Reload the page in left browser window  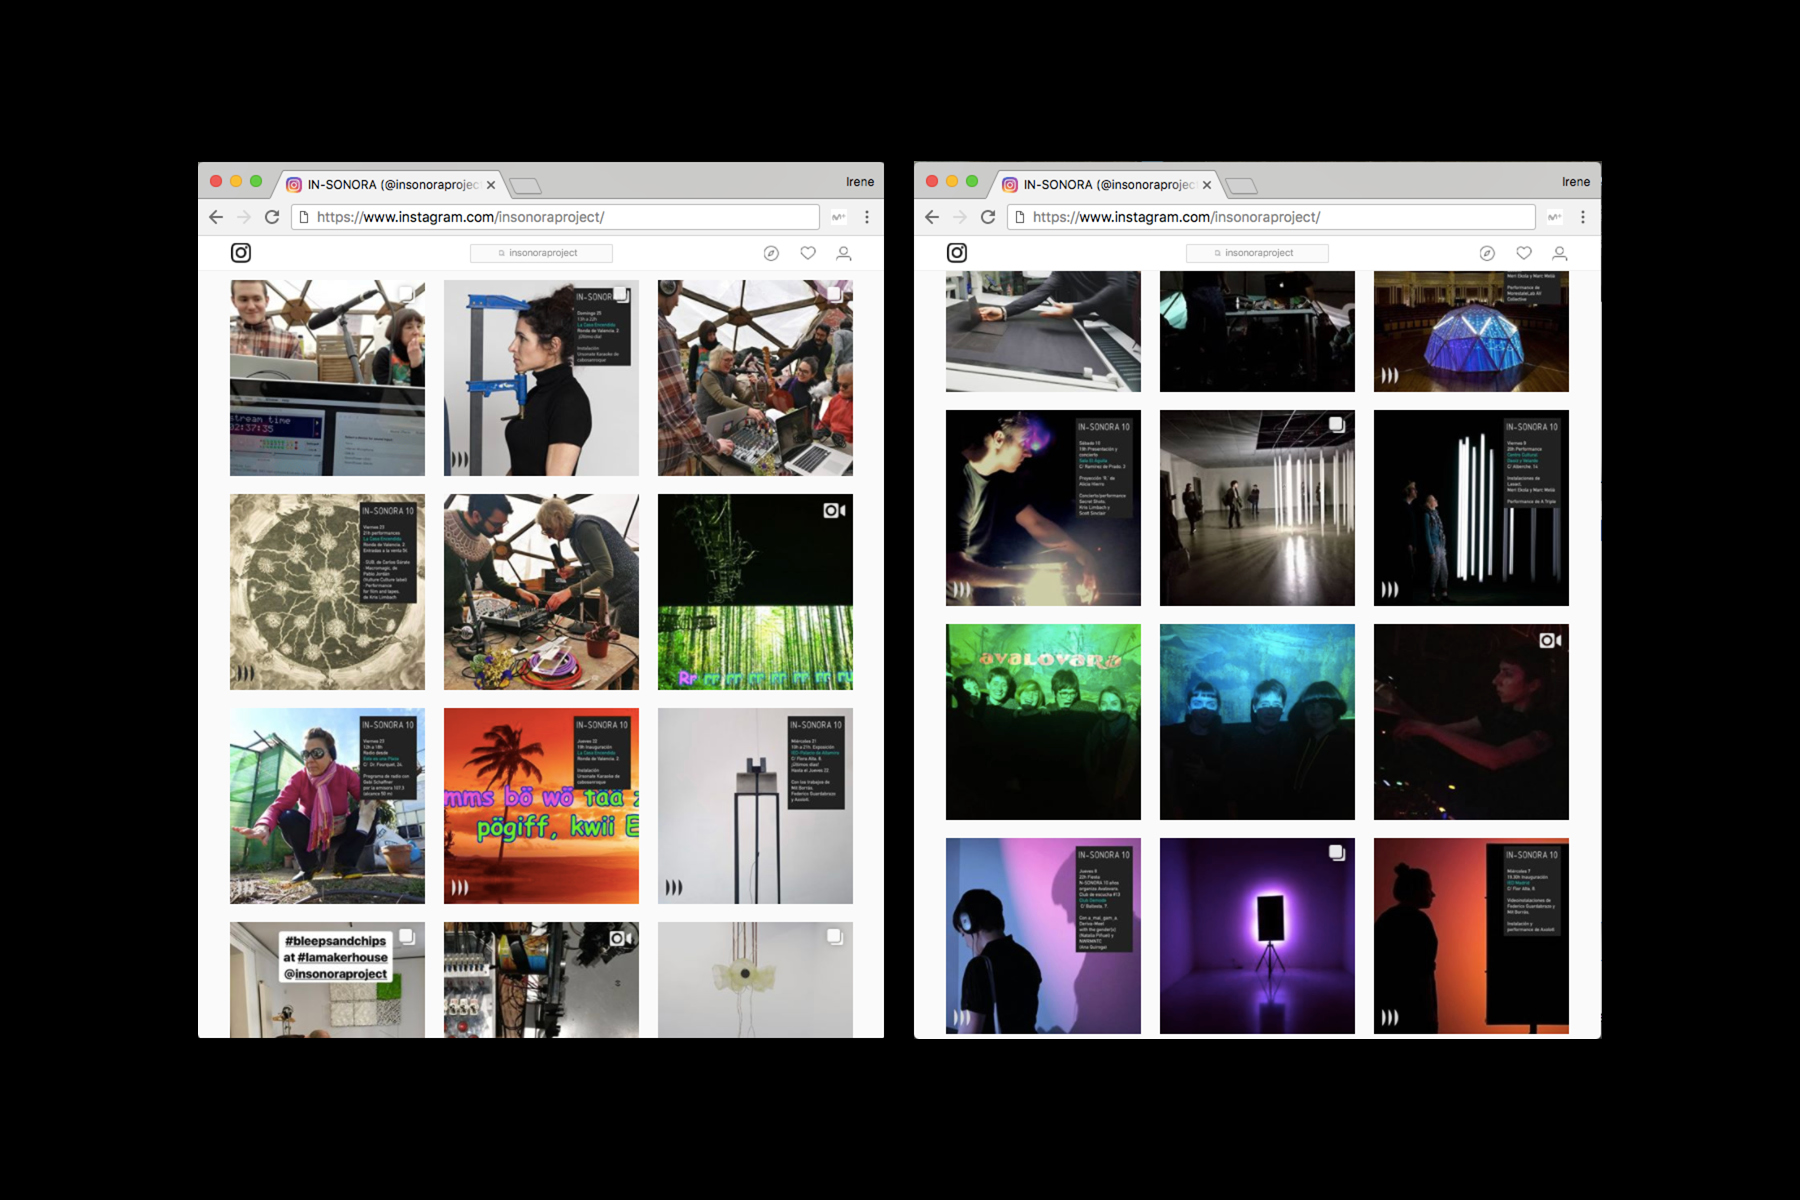(x=272, y=217)
